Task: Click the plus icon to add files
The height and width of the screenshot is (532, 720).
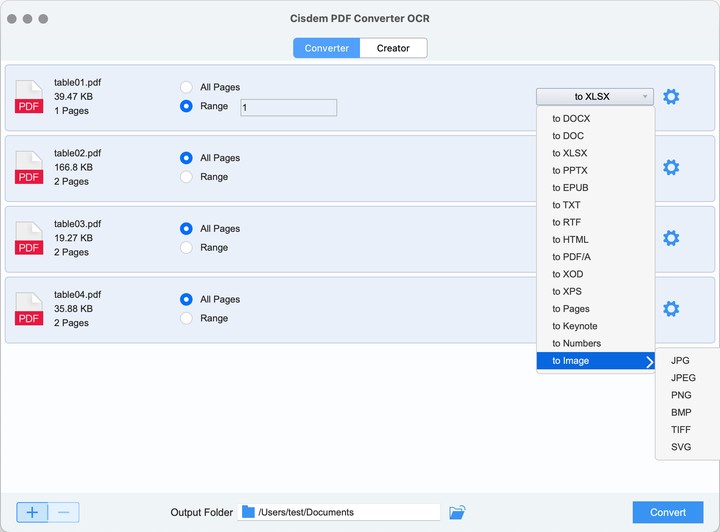Action: pos(32,512)
